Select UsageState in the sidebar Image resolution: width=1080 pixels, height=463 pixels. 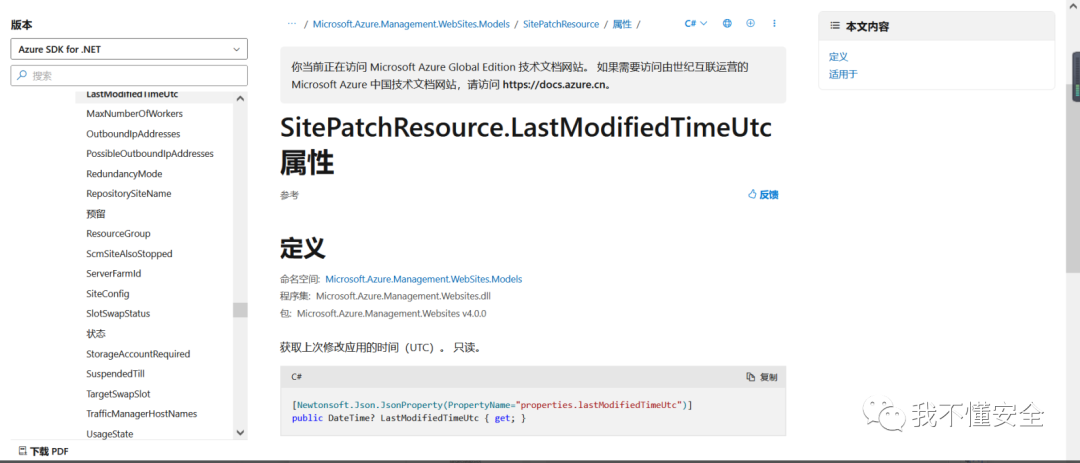pos(110,434)
